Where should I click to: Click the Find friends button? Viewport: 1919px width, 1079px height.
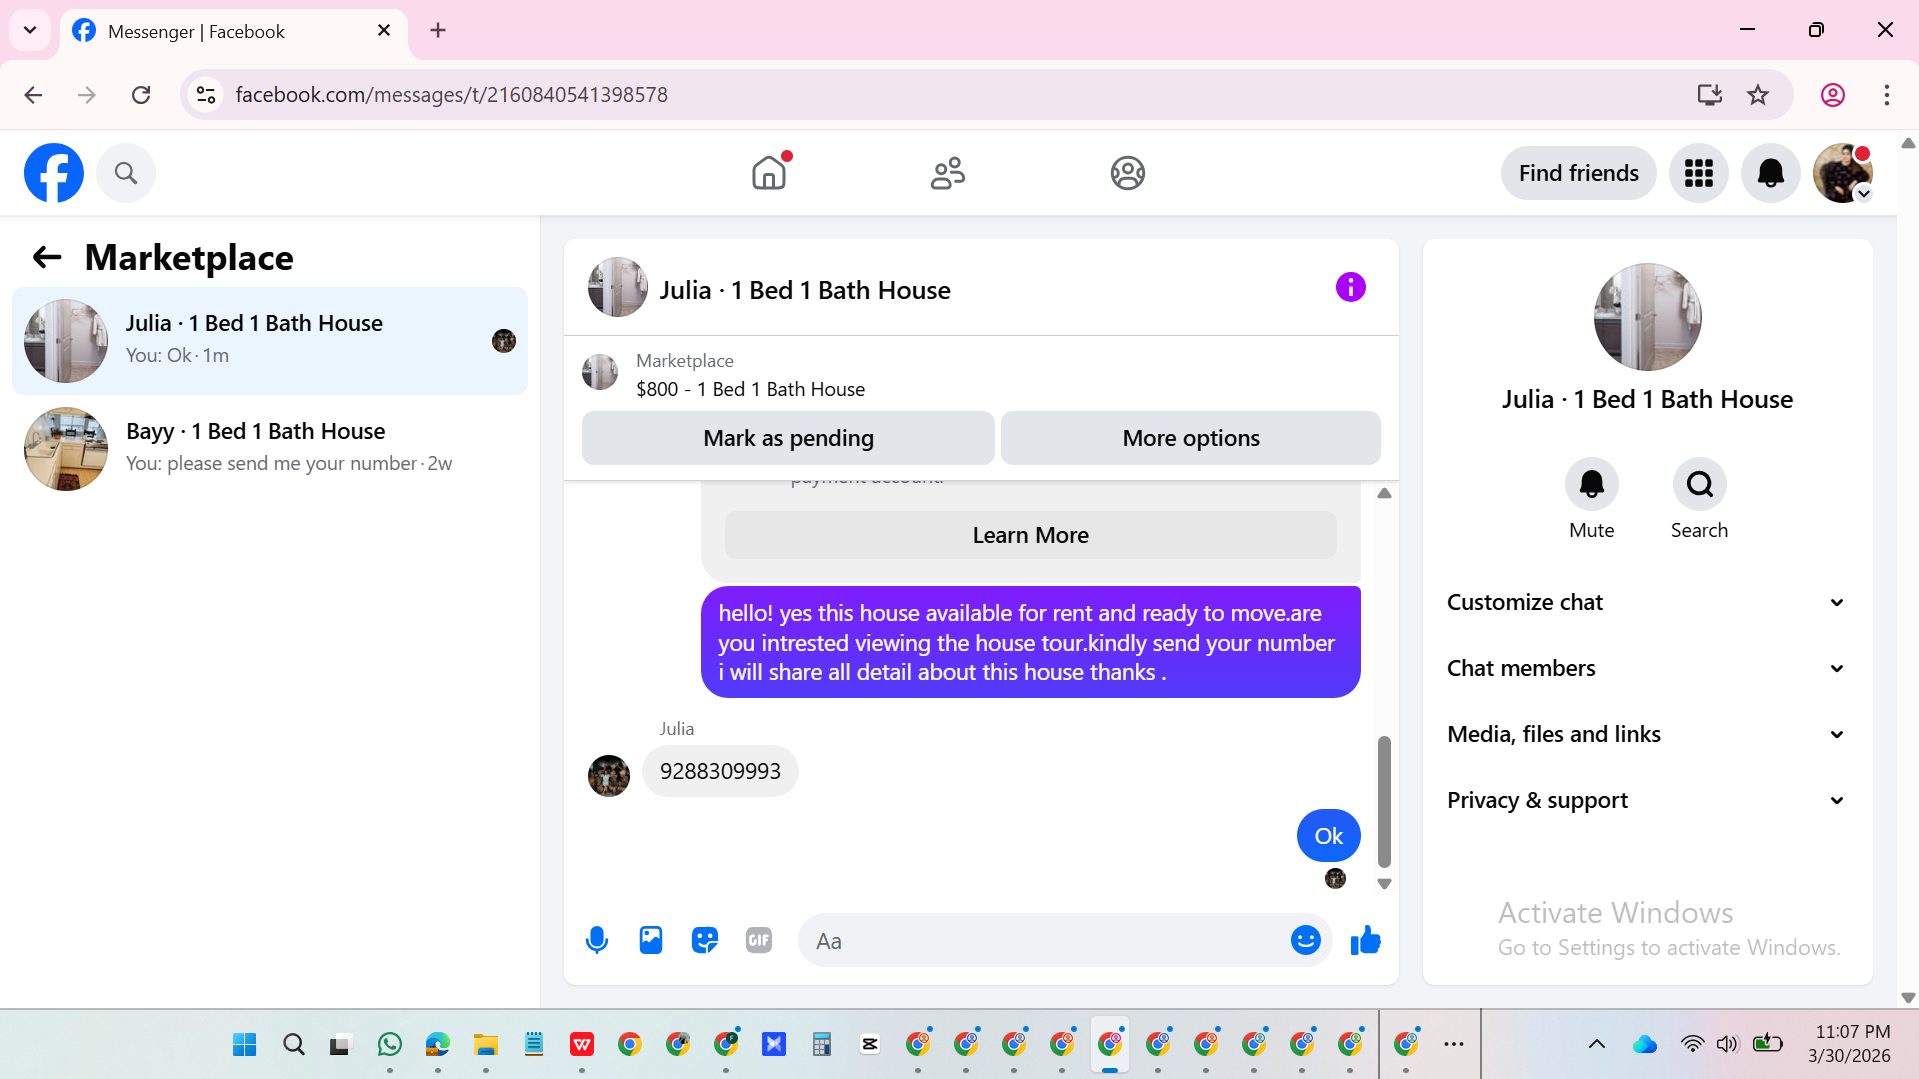tap(1579, 173)
